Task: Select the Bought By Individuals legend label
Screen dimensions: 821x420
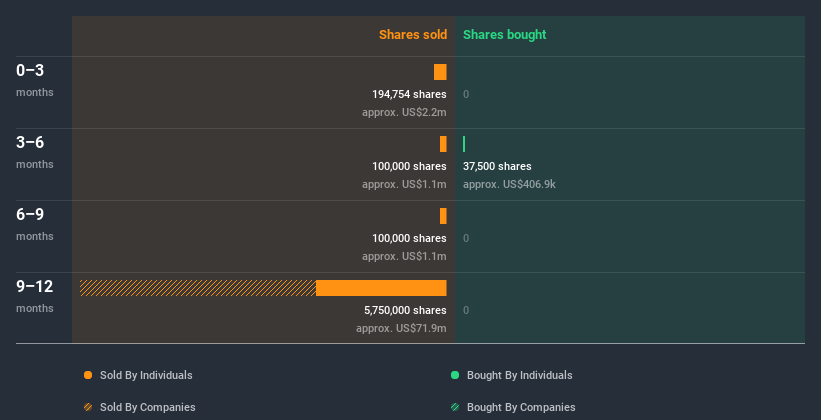Action: point(519,375)
